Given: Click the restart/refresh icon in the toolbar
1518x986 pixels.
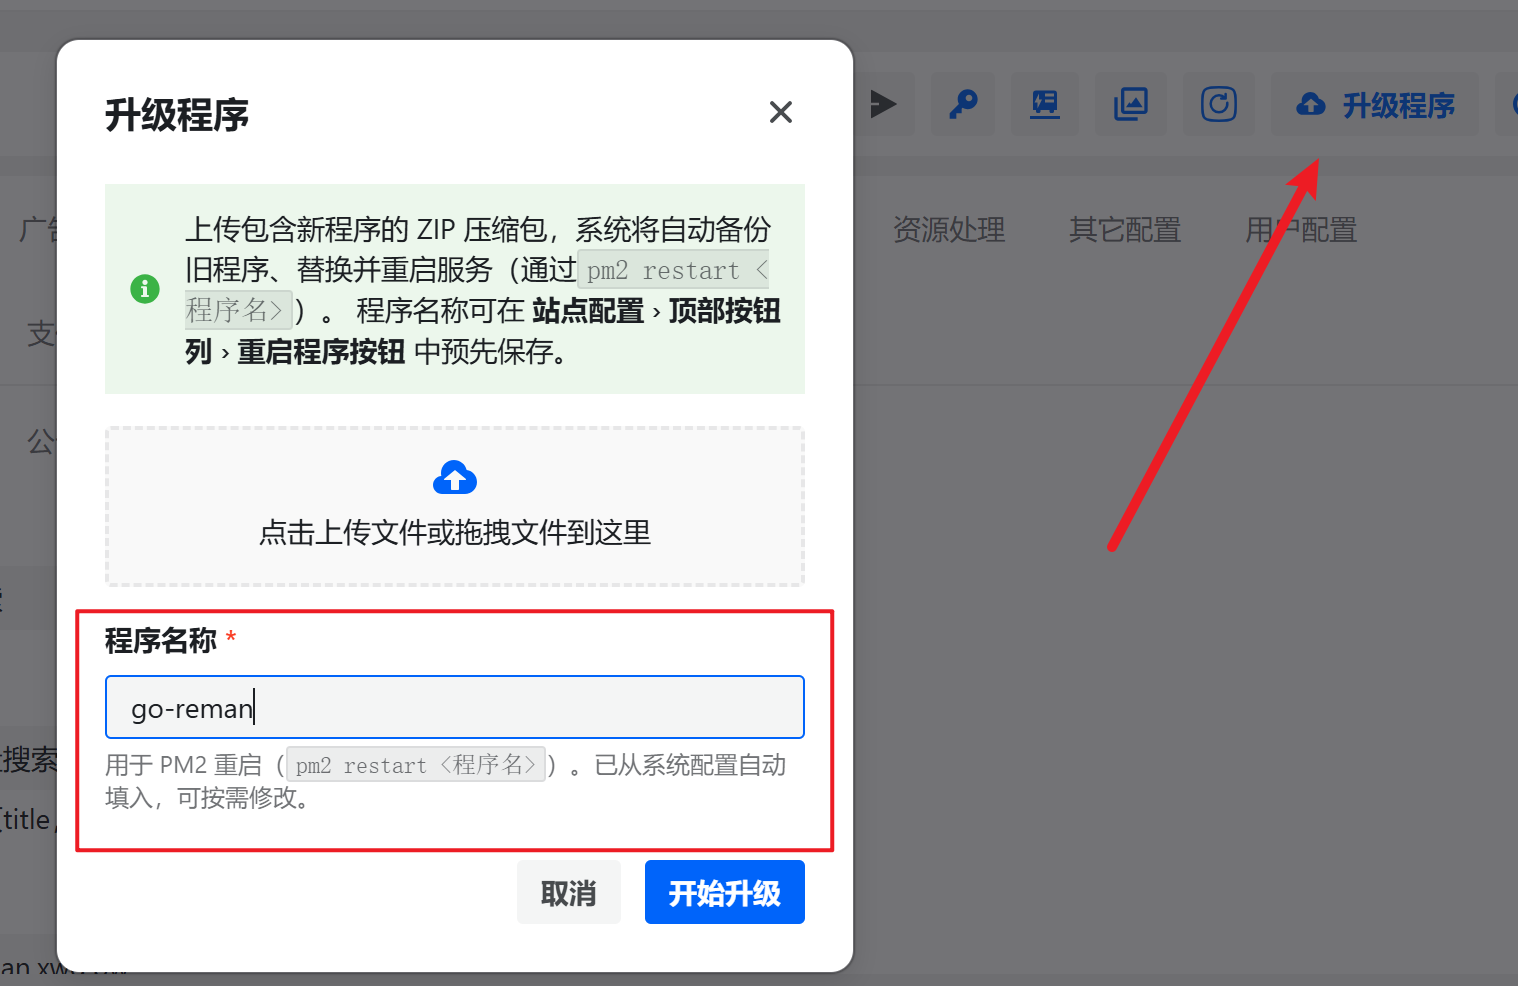Looking at the screenshot, I should [1218, 104].
